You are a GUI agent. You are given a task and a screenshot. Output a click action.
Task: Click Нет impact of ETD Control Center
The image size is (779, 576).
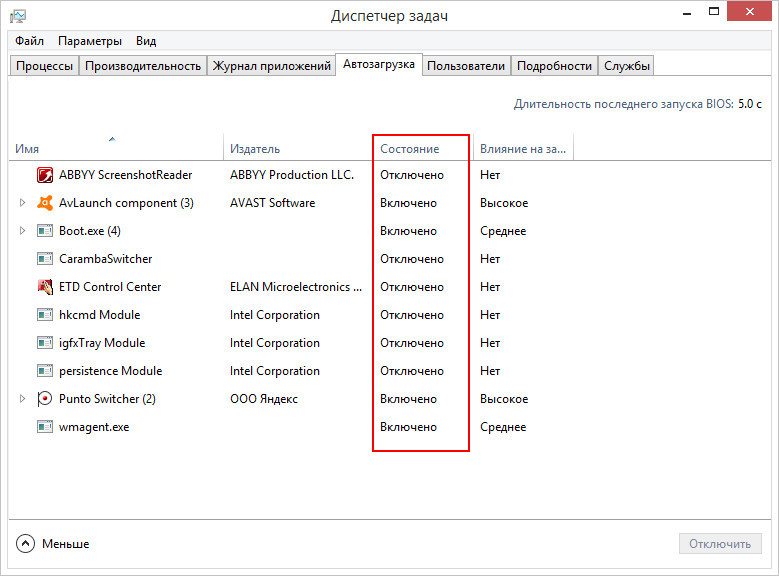(490, 287)
